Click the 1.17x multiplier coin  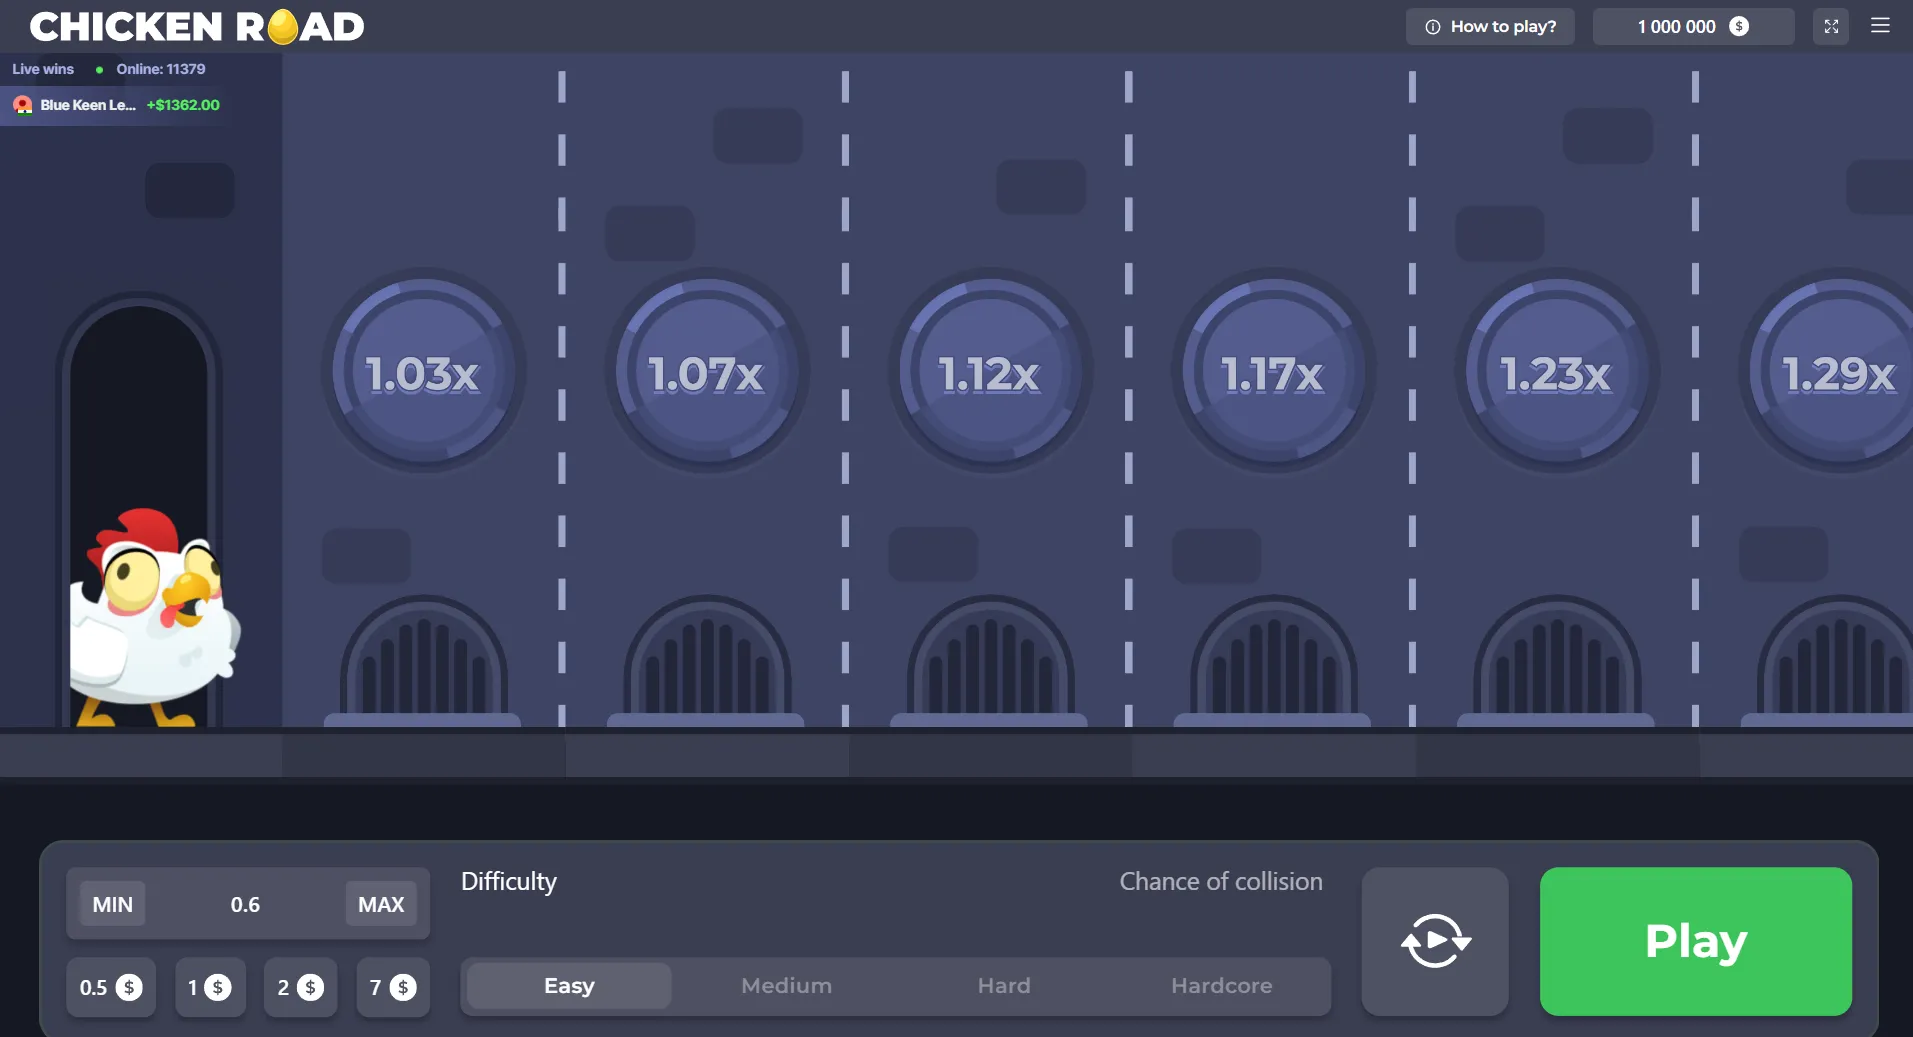point(1272,372)
